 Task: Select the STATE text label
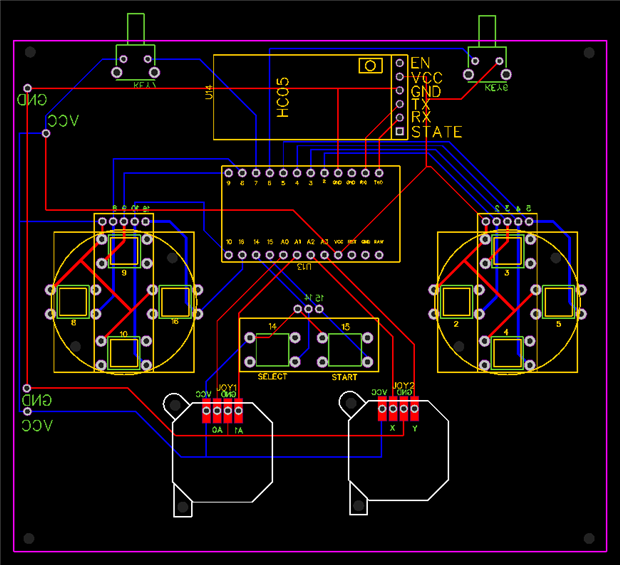pyautogui.click(x=437, y=132)
